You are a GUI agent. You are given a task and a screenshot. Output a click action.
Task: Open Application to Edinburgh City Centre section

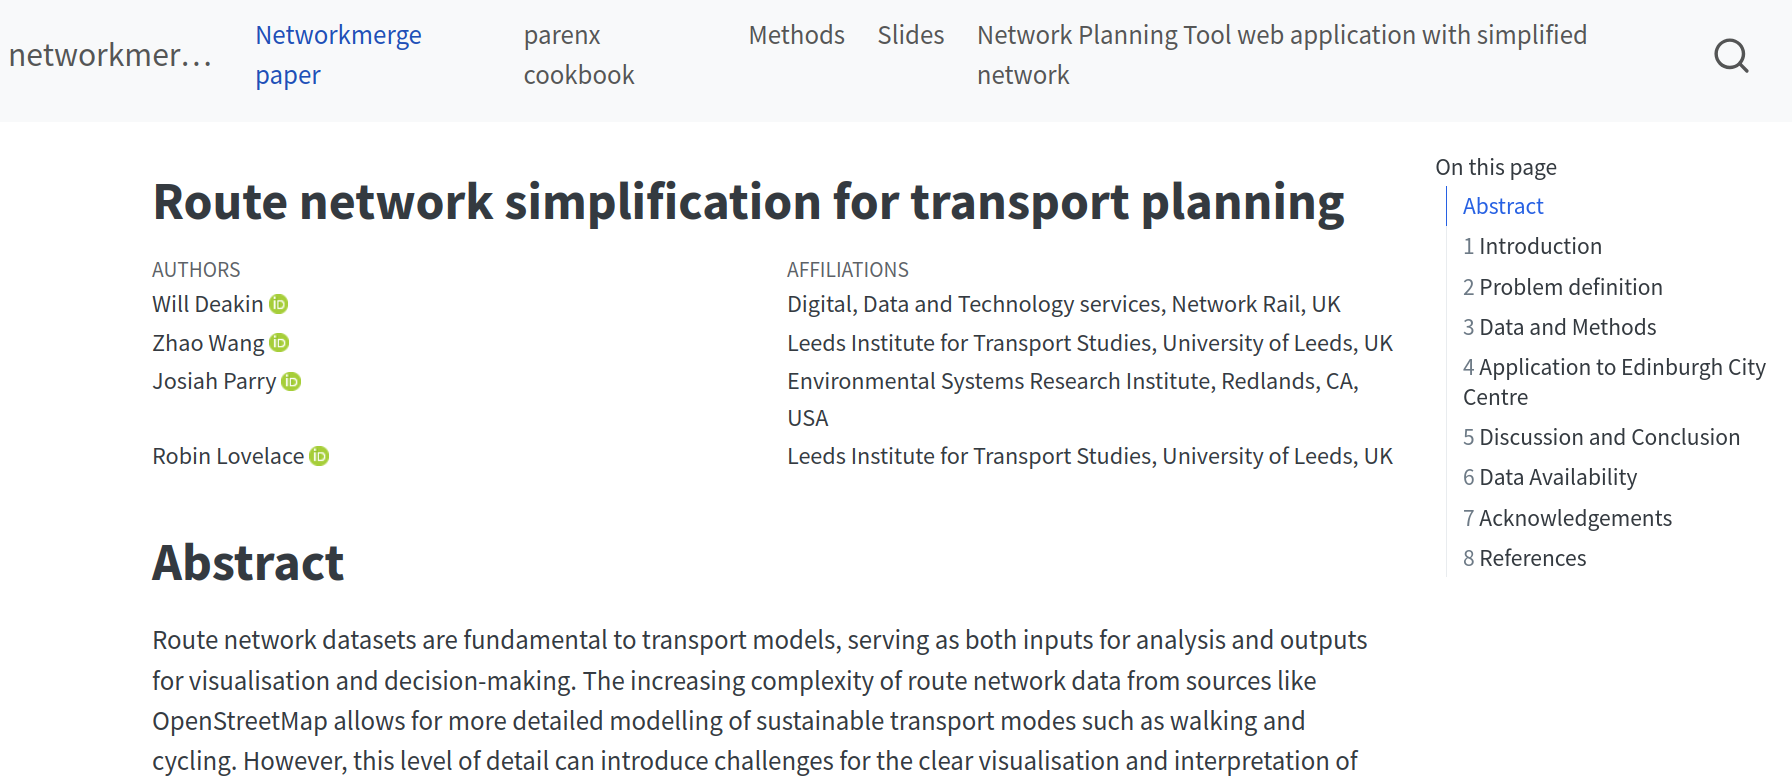click(x=1613, y=382)
